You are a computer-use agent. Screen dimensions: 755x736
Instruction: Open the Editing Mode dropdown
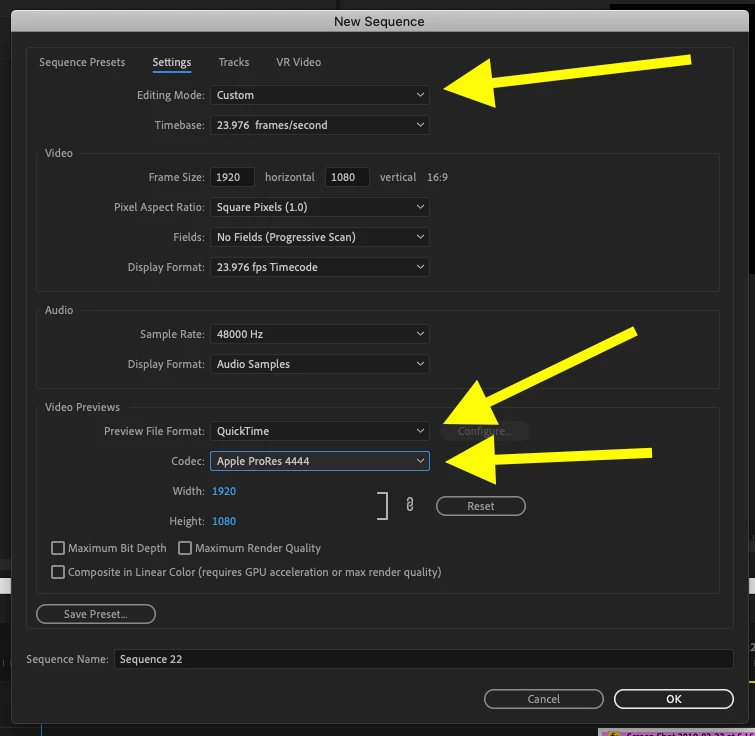[320, 95]
